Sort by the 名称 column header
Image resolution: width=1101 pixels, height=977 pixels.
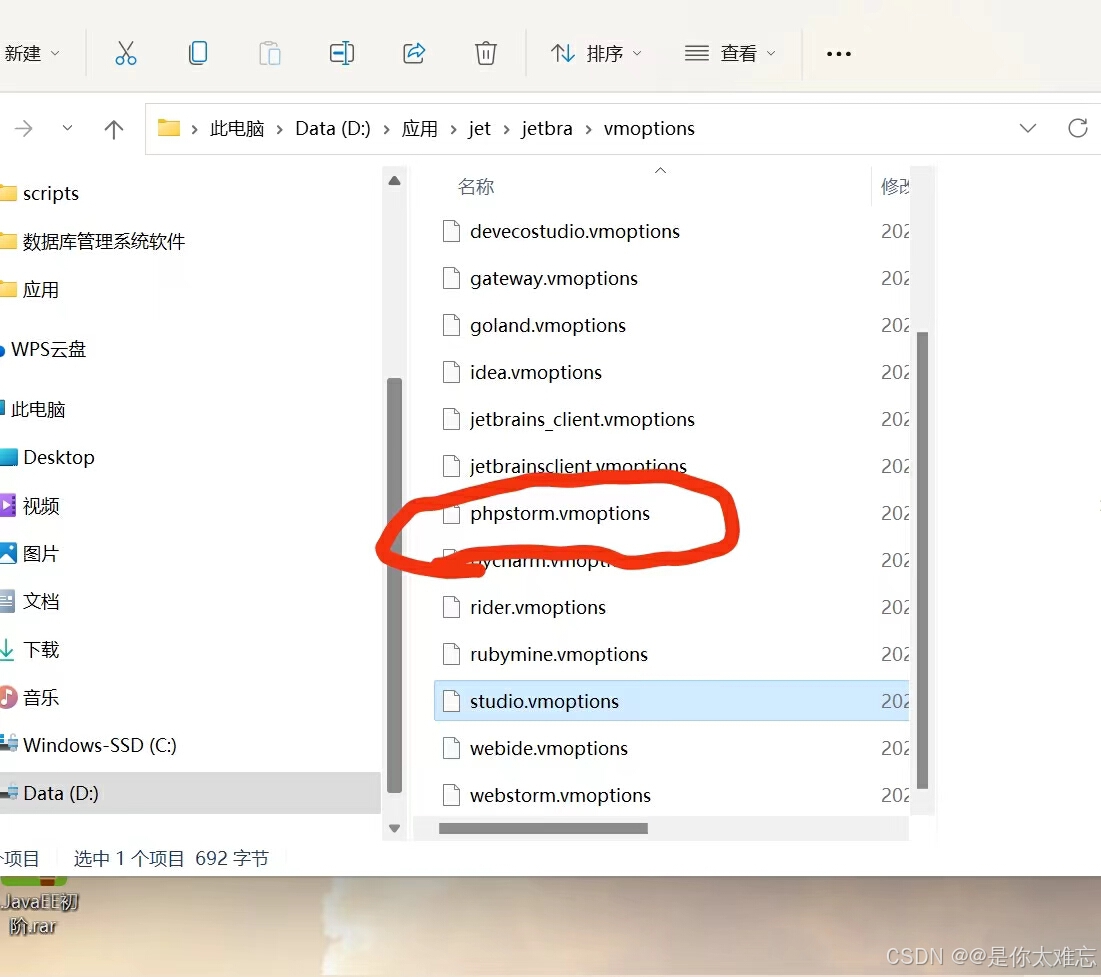[476, 186]
